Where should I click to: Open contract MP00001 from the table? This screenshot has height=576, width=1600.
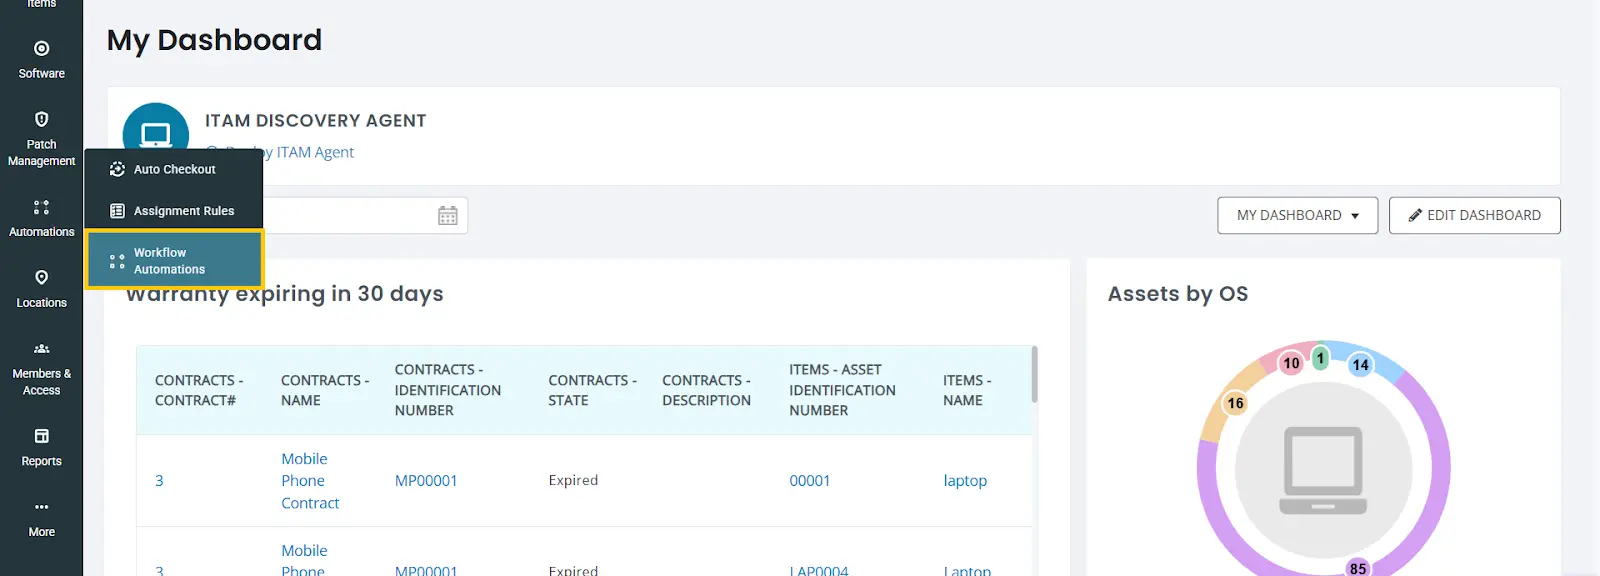pos(426,480)
